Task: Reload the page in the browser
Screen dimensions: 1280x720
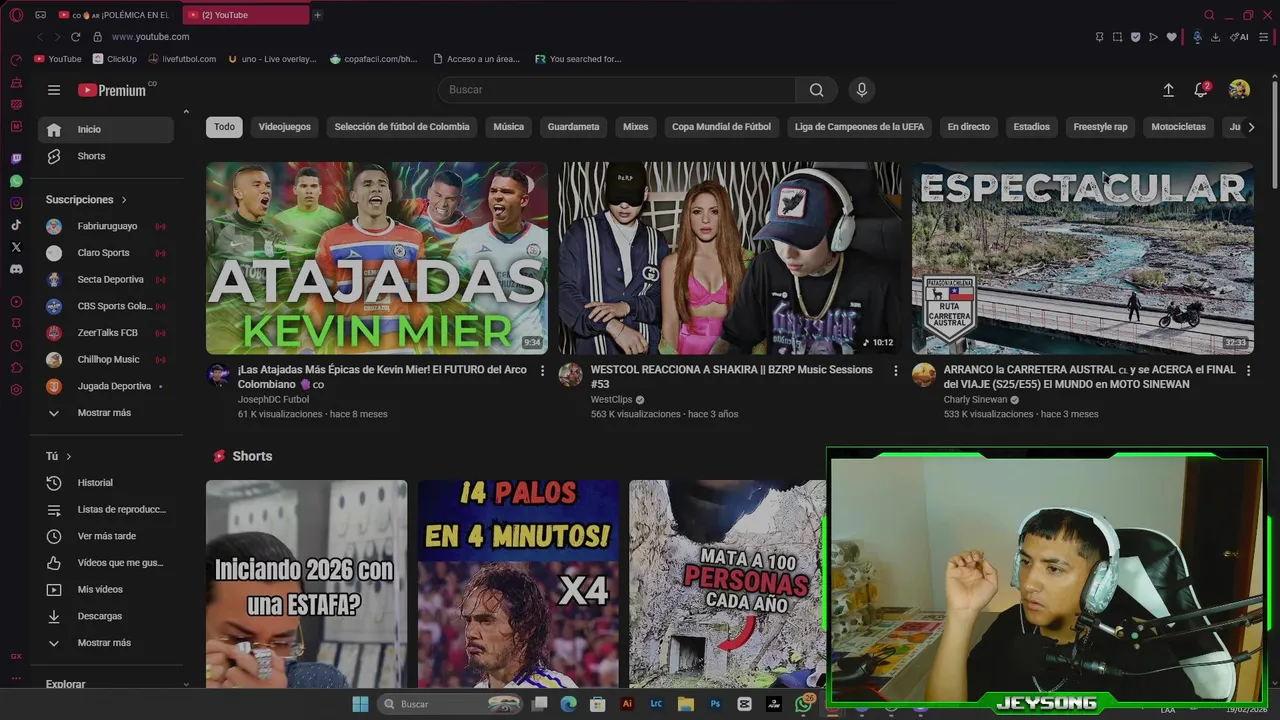Action: click(x=75, y=37)
